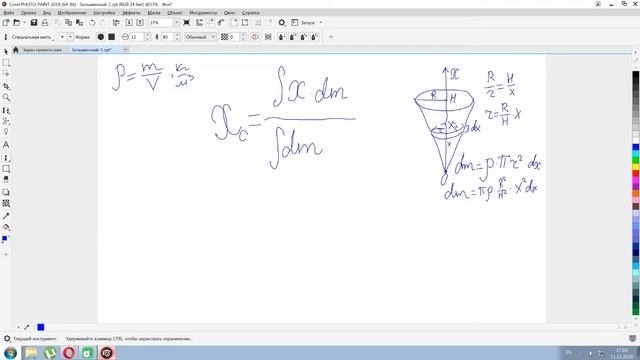Select the Eraser tool in toolbox
The width and height of the screenshot is (640, 360).
coord(6,179)
